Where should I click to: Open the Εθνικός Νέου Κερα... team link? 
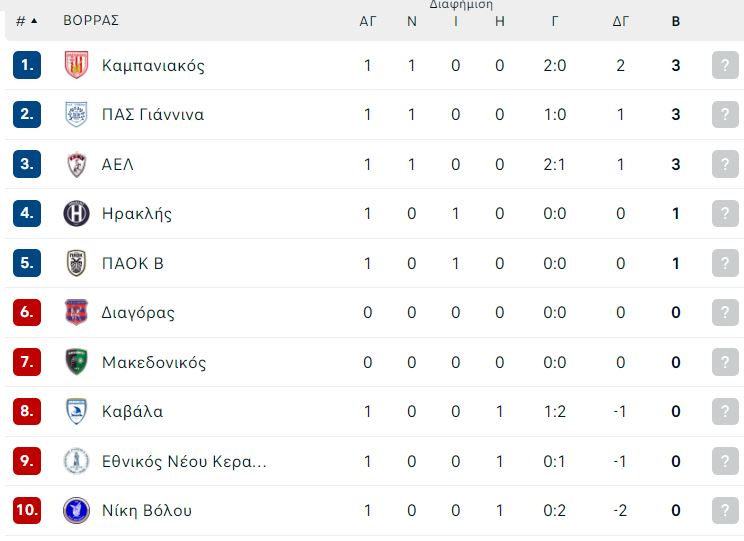click(x=184, y=461)
